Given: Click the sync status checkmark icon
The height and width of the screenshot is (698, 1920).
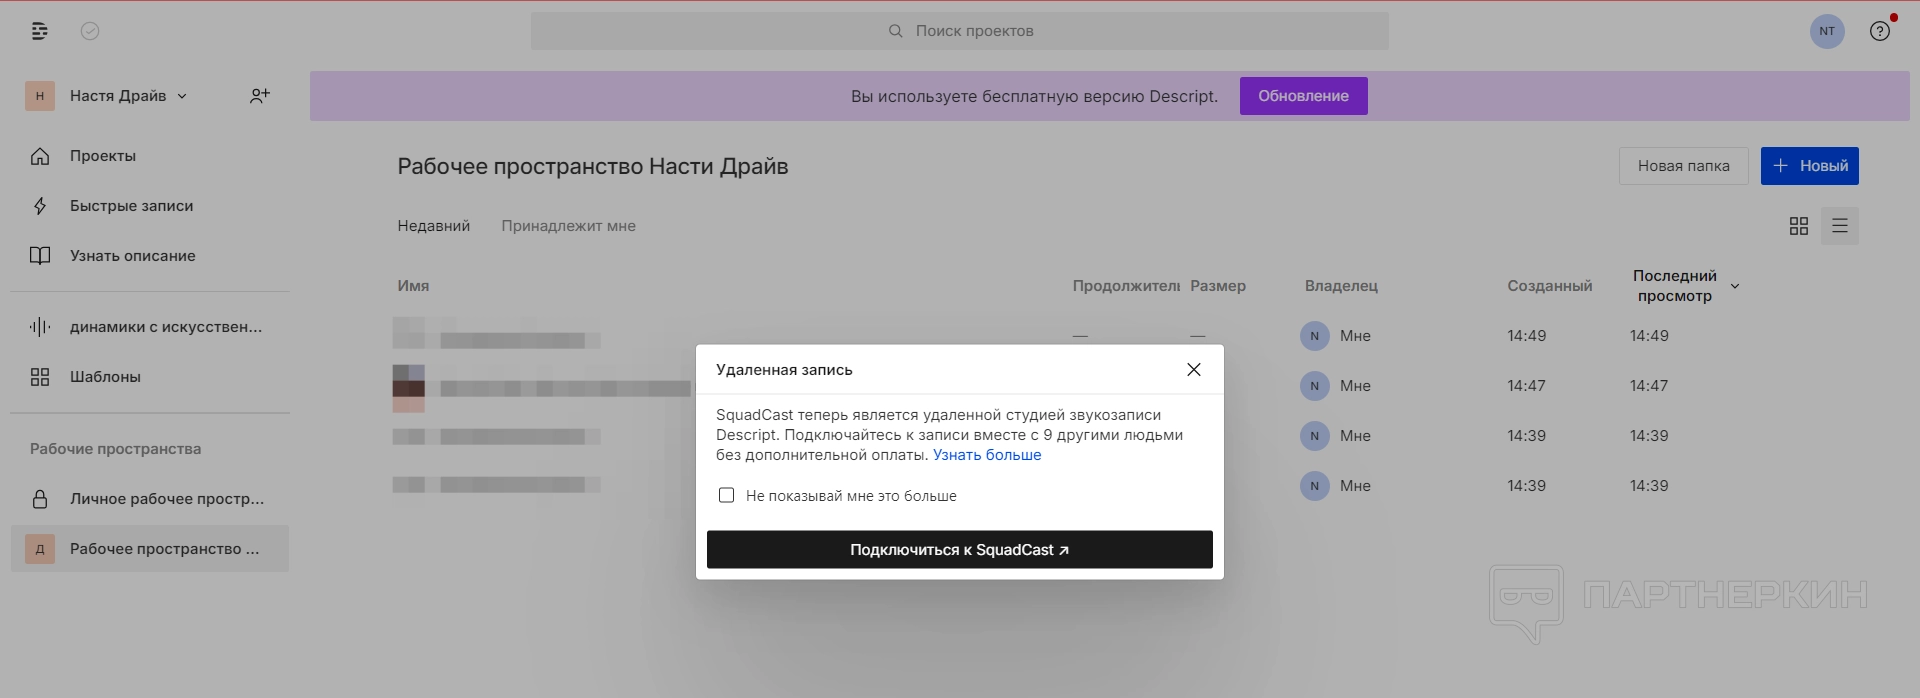Looking at the screenshot, I should (x=90, y=31).
